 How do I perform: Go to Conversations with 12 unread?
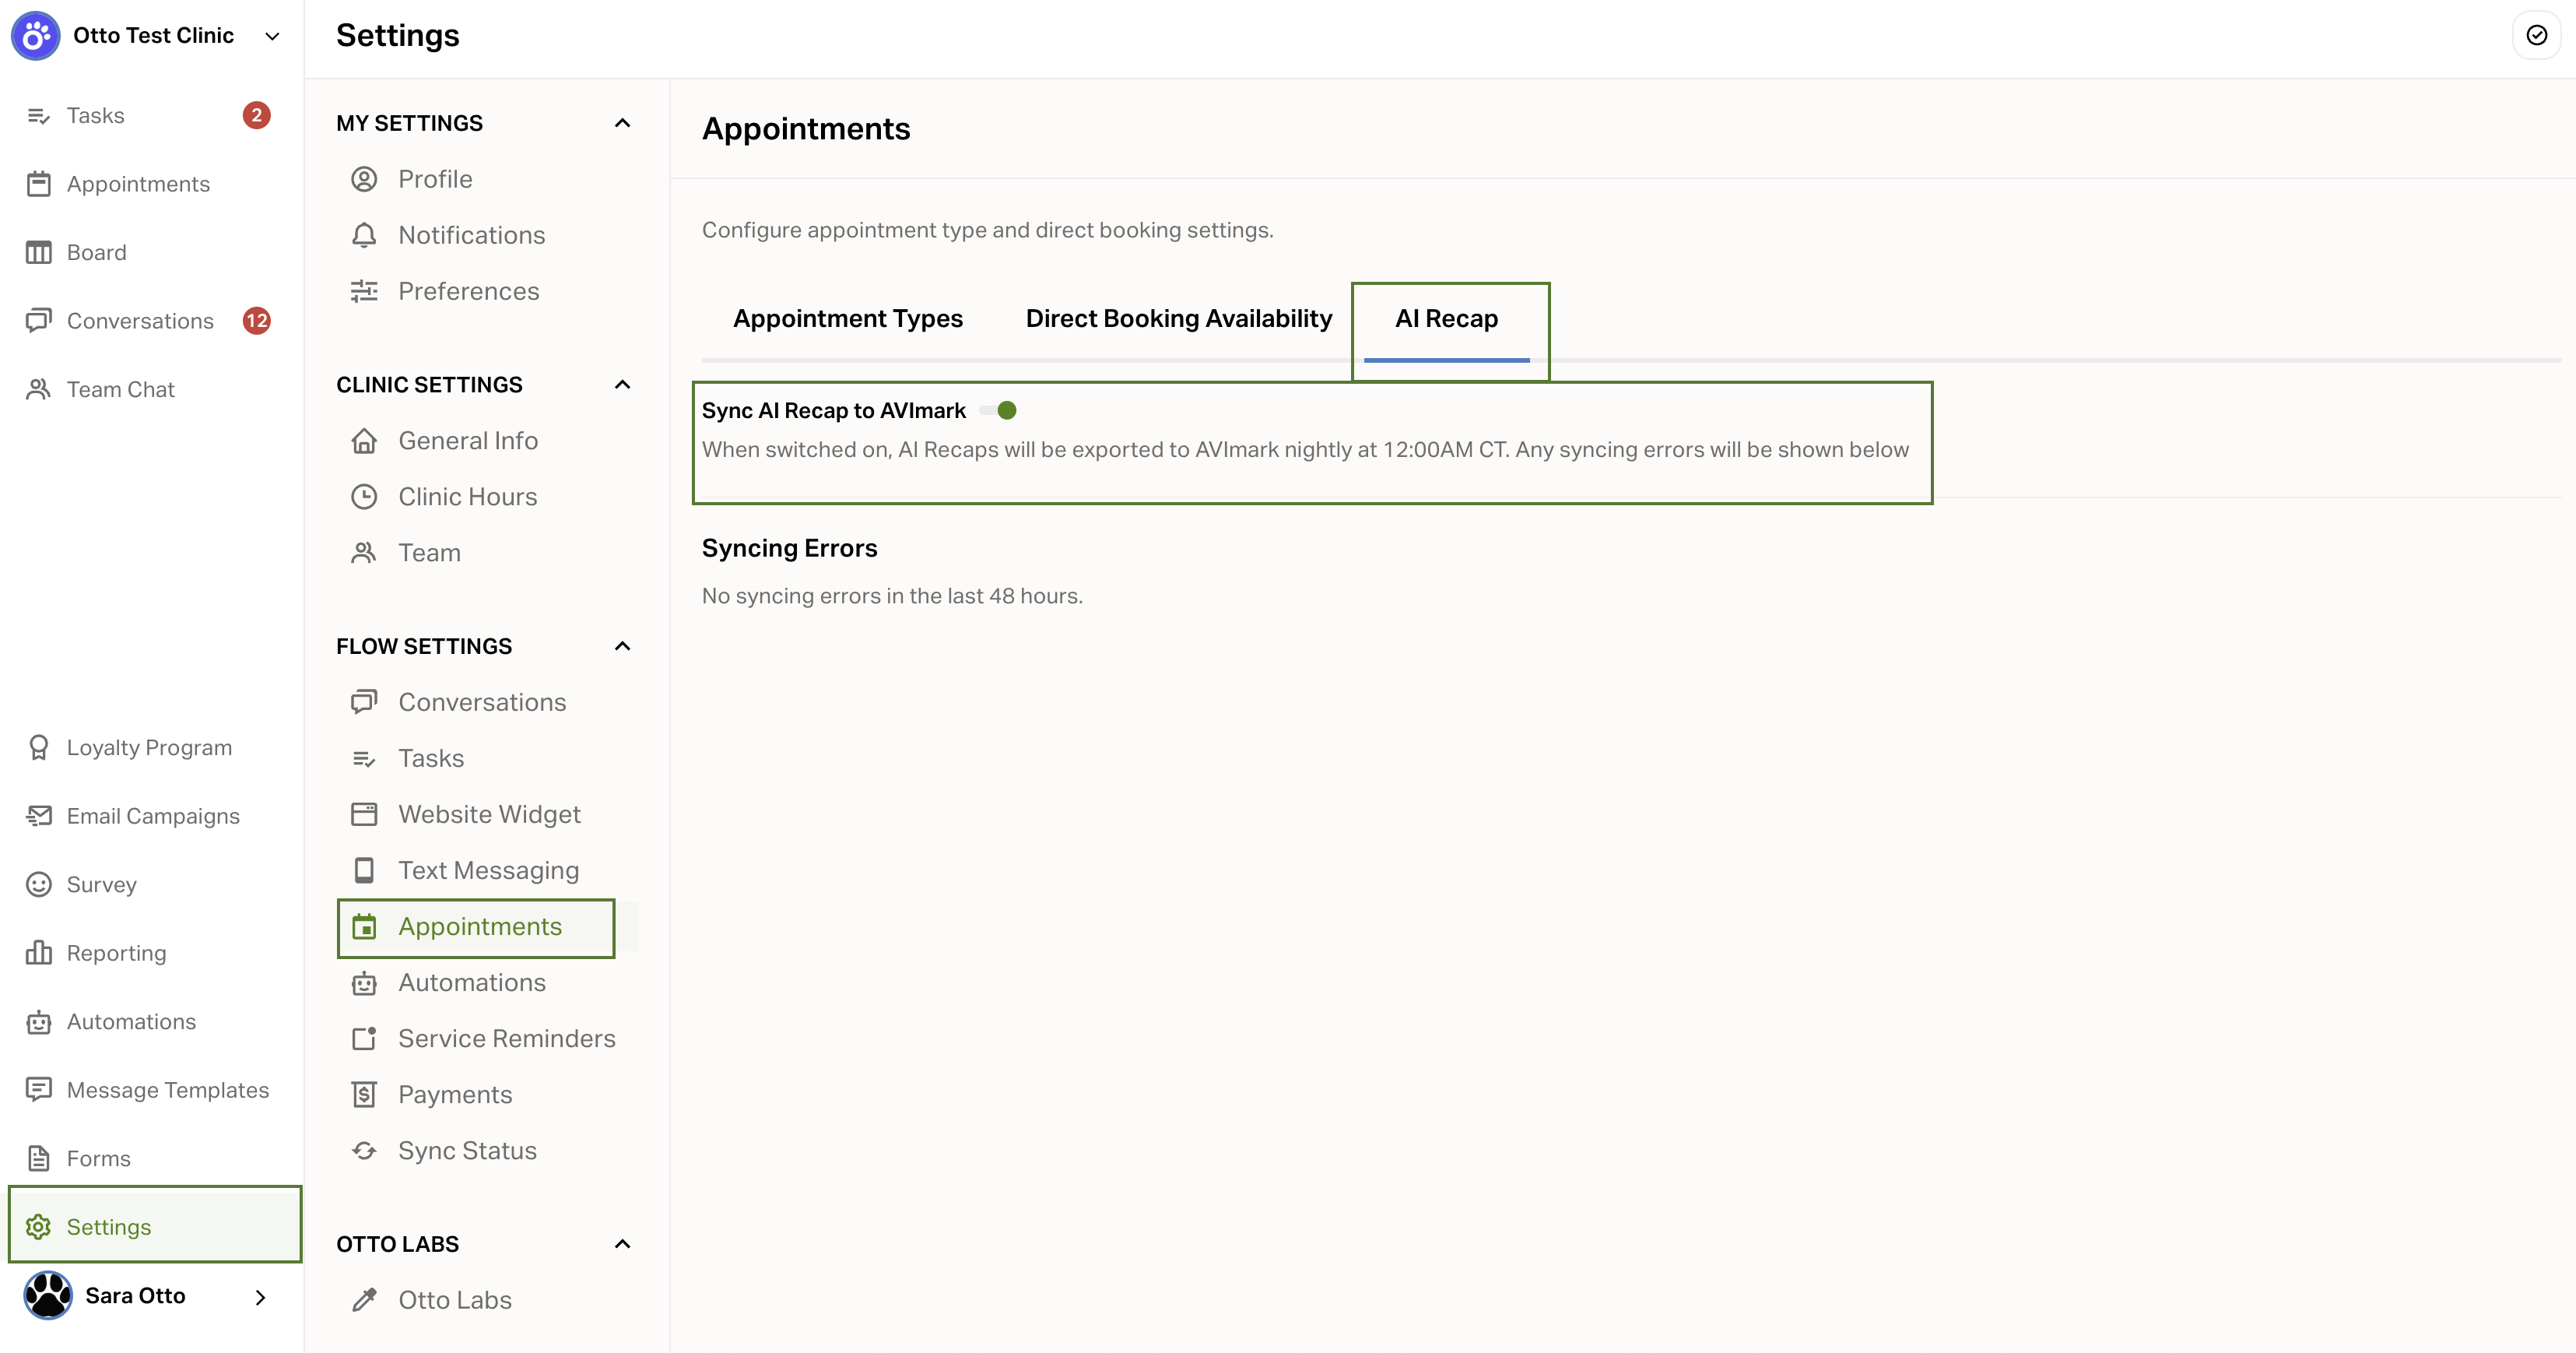[x=140, y=321]
